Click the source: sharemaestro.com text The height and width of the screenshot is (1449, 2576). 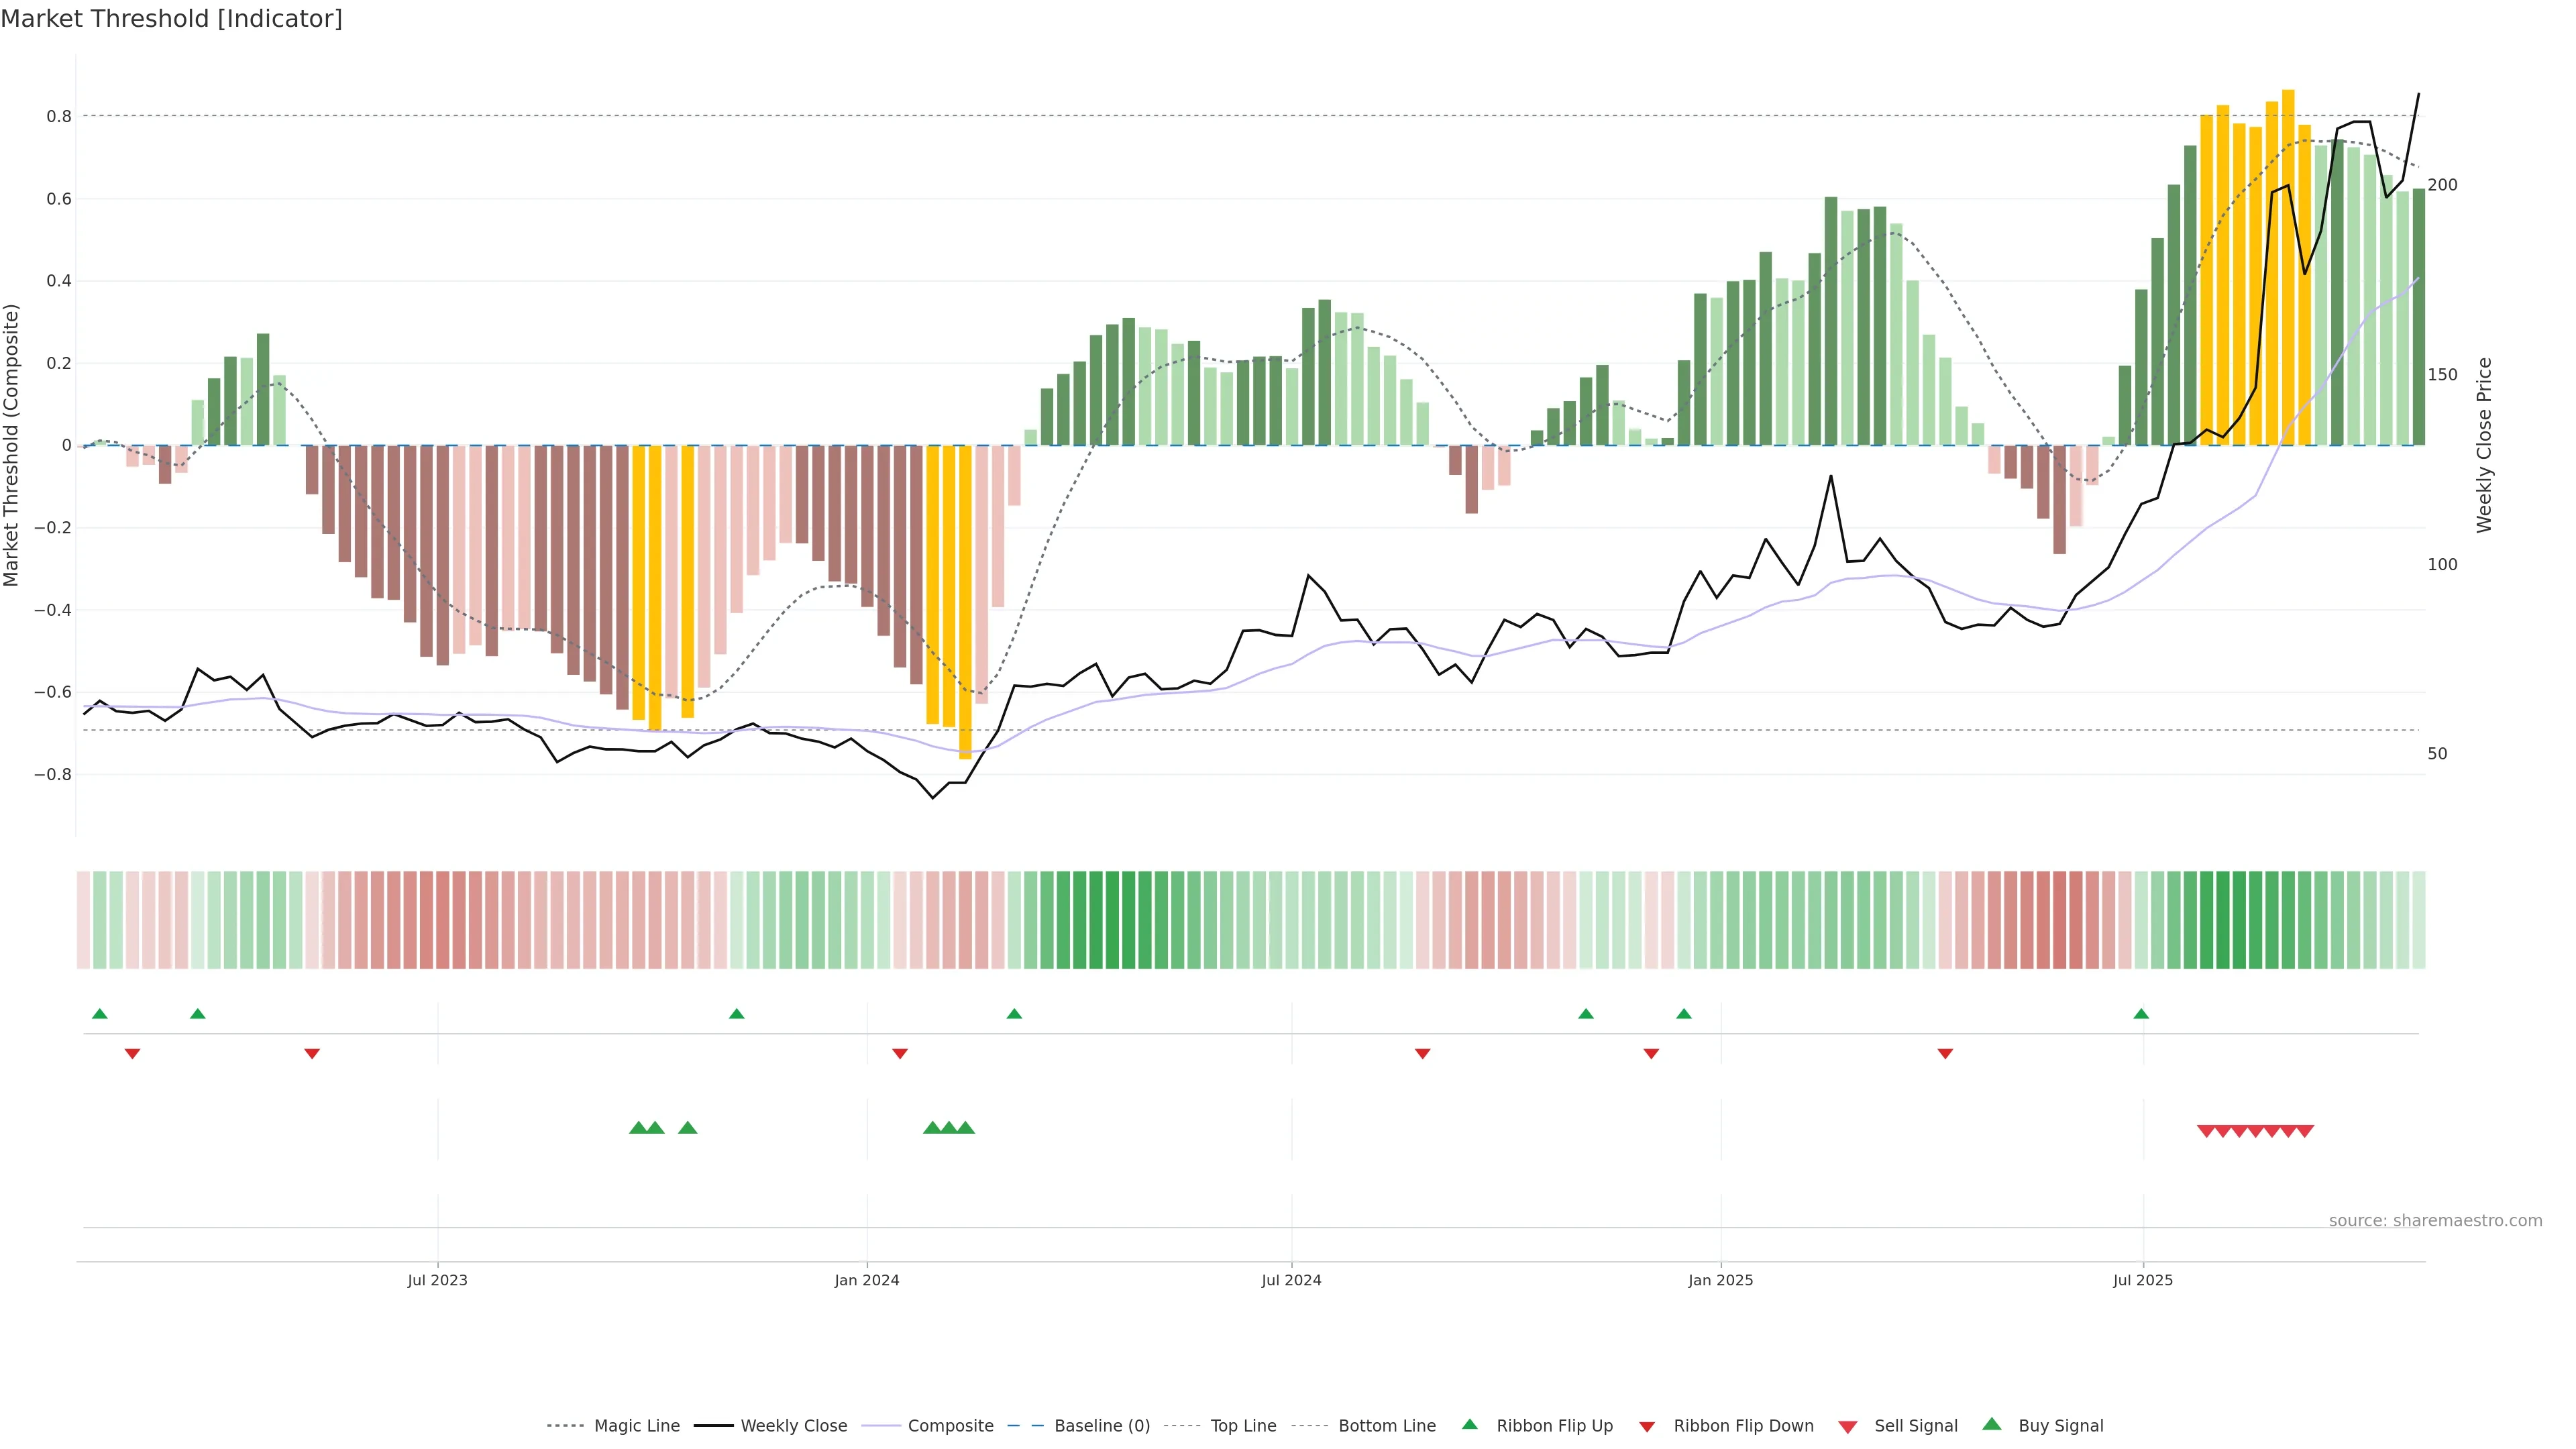2435,1220
